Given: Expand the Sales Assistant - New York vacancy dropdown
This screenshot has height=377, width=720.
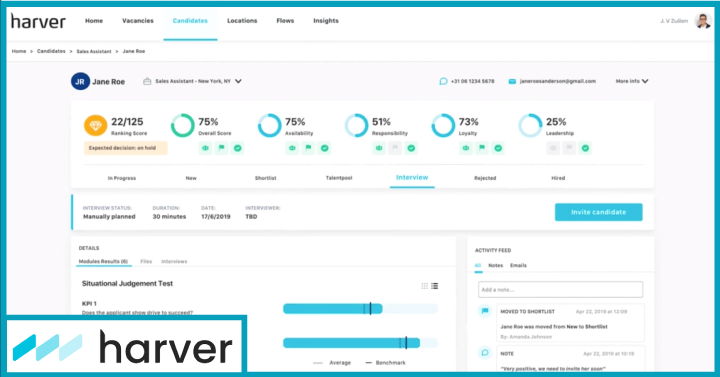Looking at the screenshot, I should click(238, 81).
